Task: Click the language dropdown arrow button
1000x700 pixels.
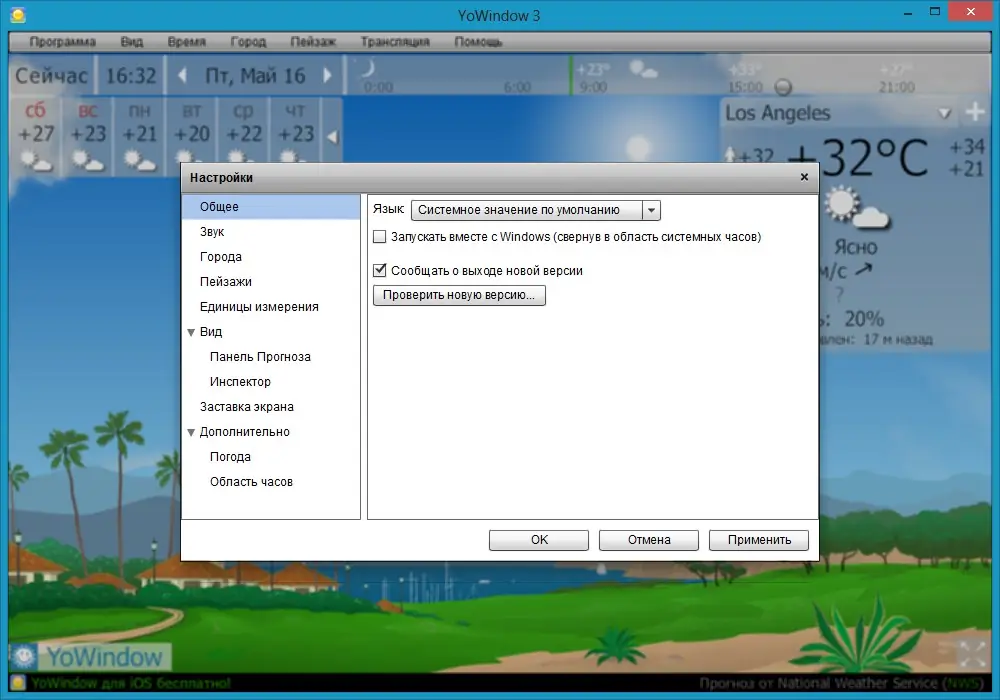Action: (x=651, y=210)
